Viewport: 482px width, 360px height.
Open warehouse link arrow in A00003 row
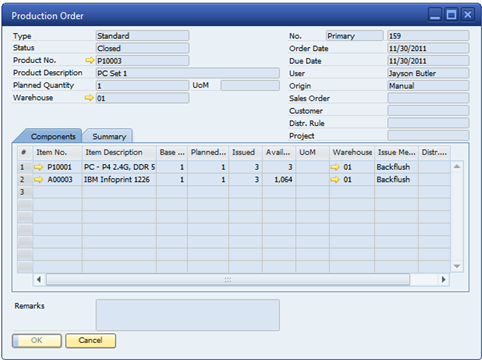coord(335,180)
